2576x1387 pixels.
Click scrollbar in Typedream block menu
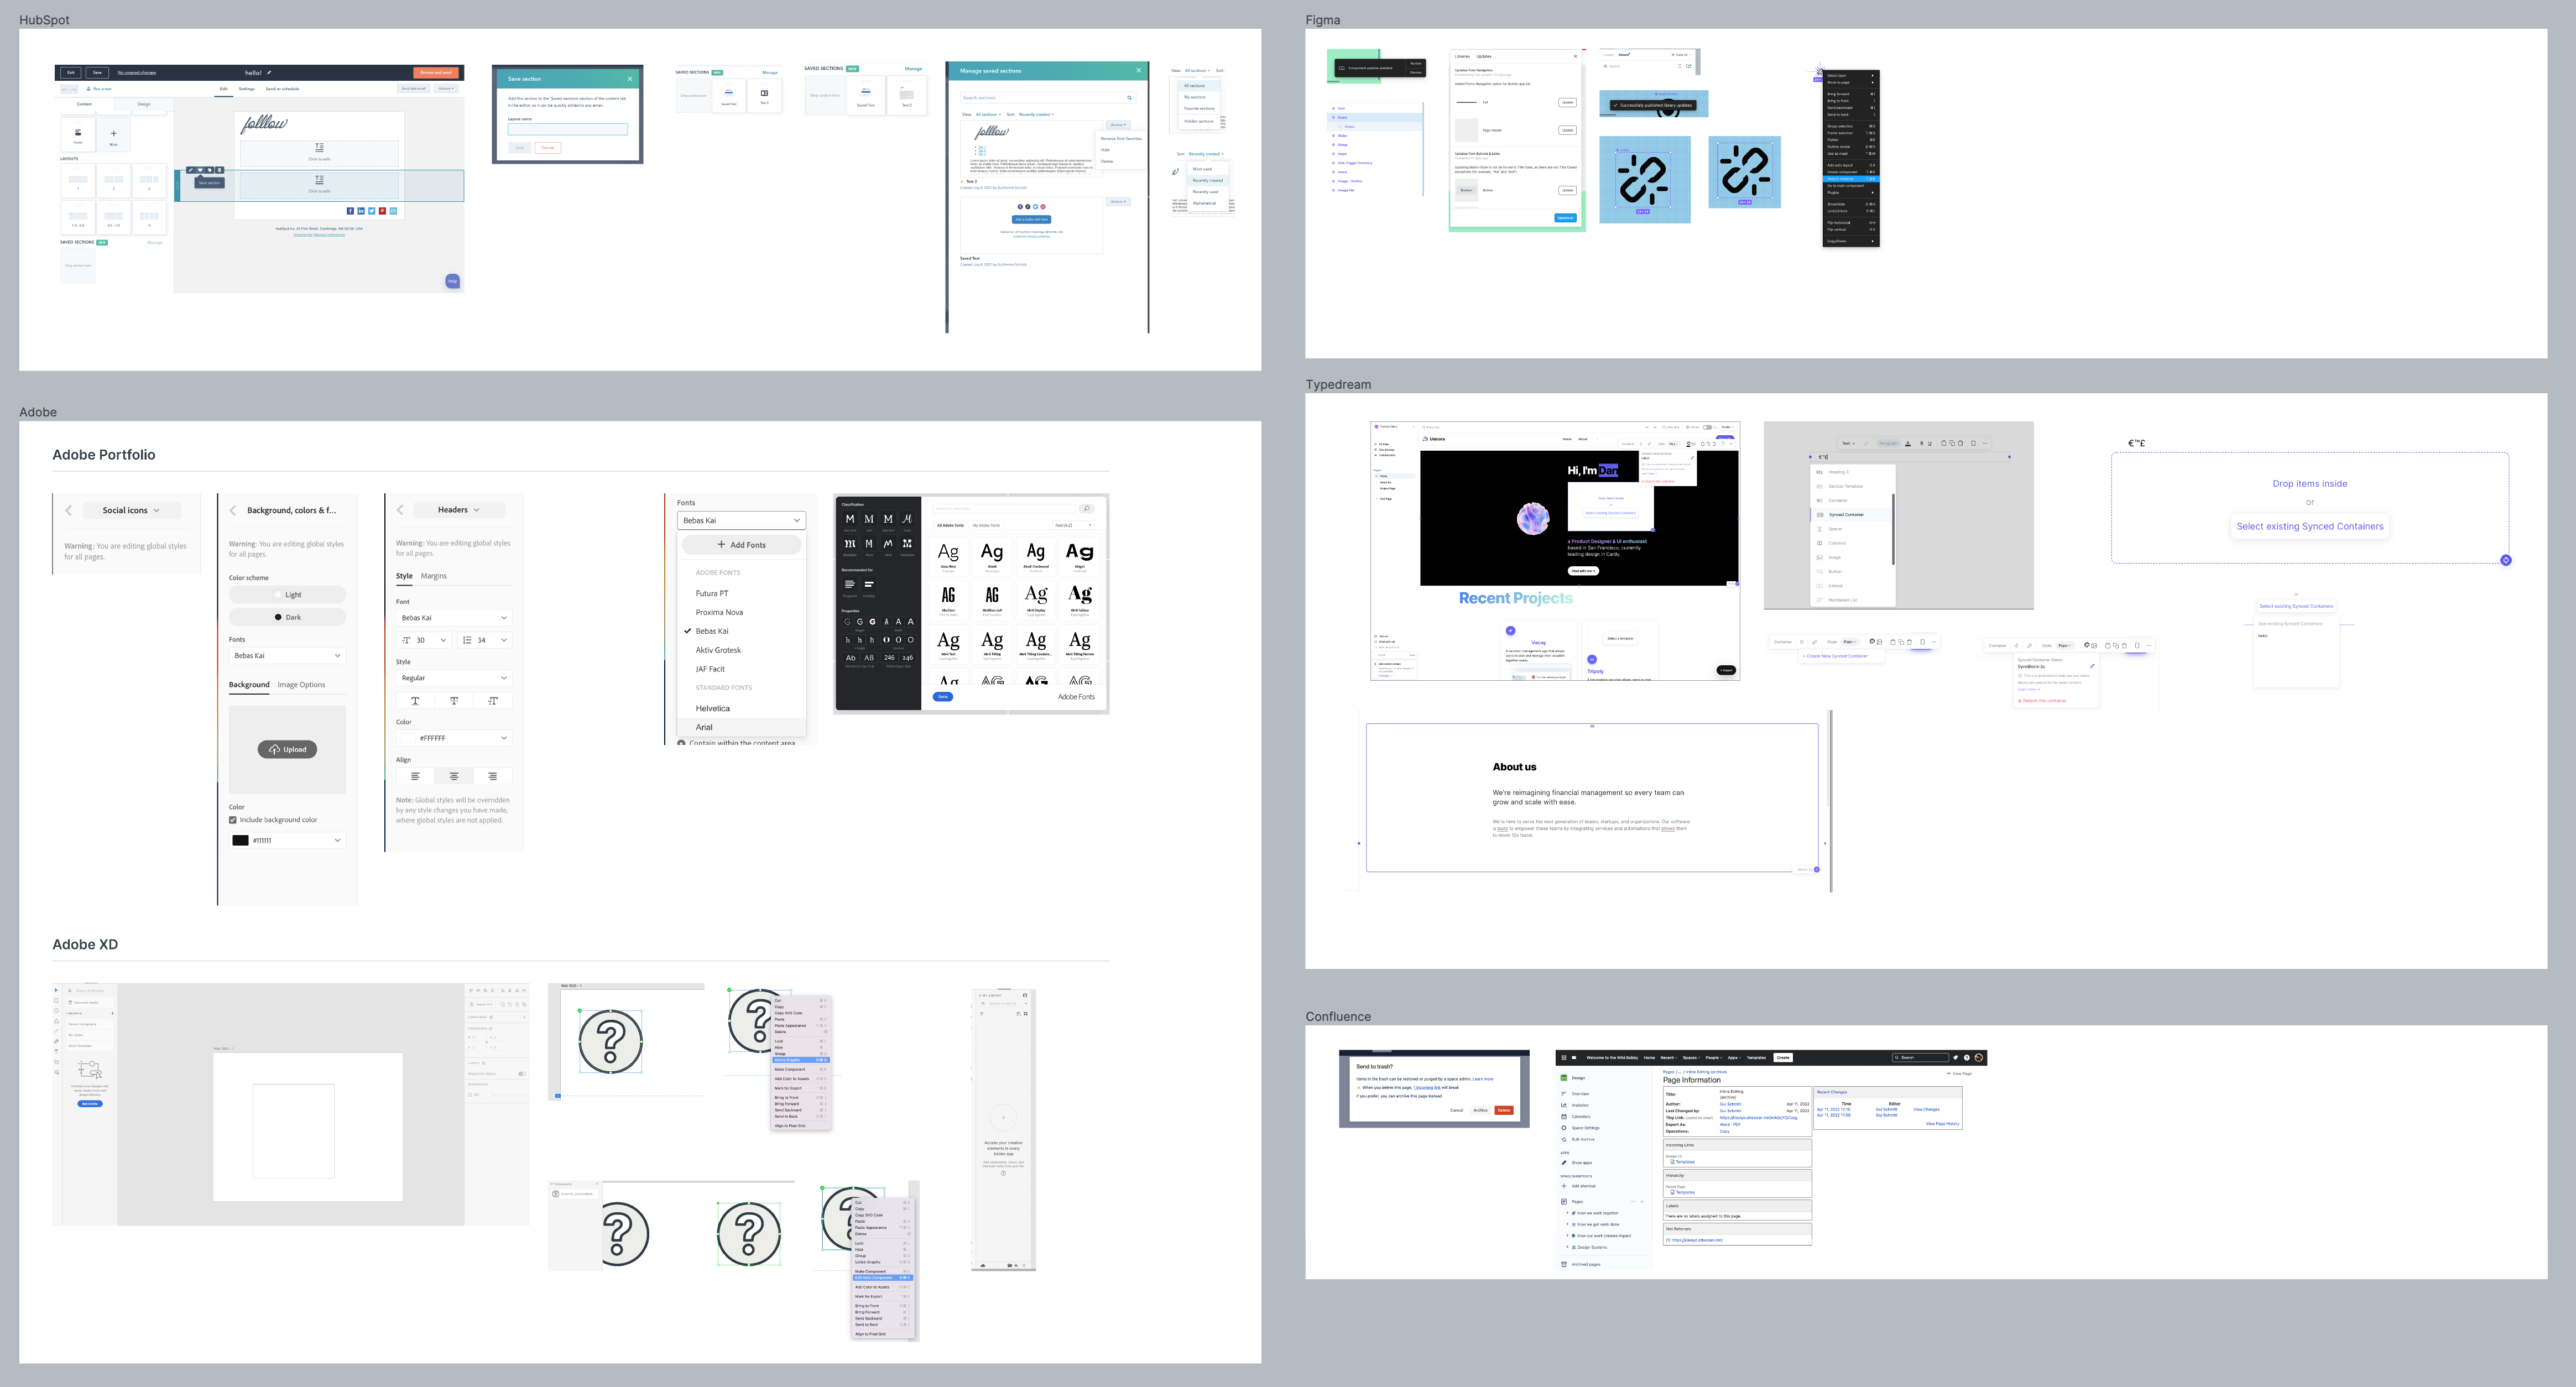1894,529
